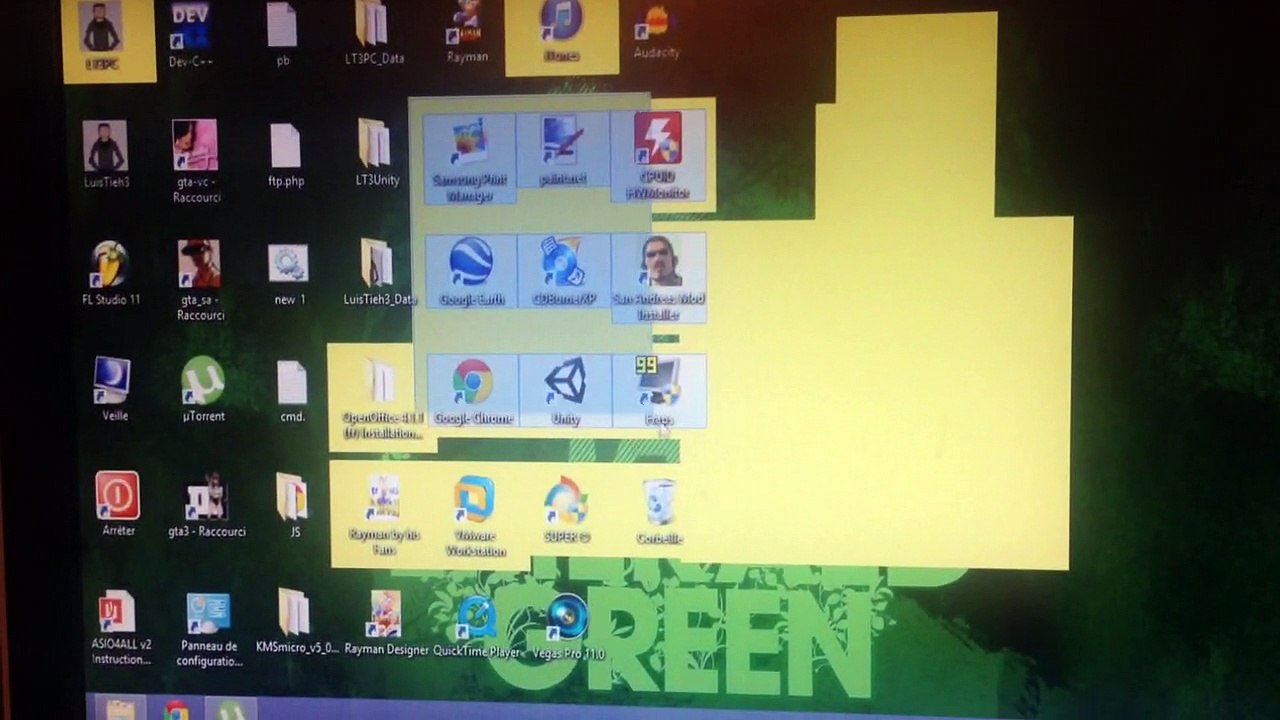Click the VMware Workstation shortcut

[x=475, y=516]
